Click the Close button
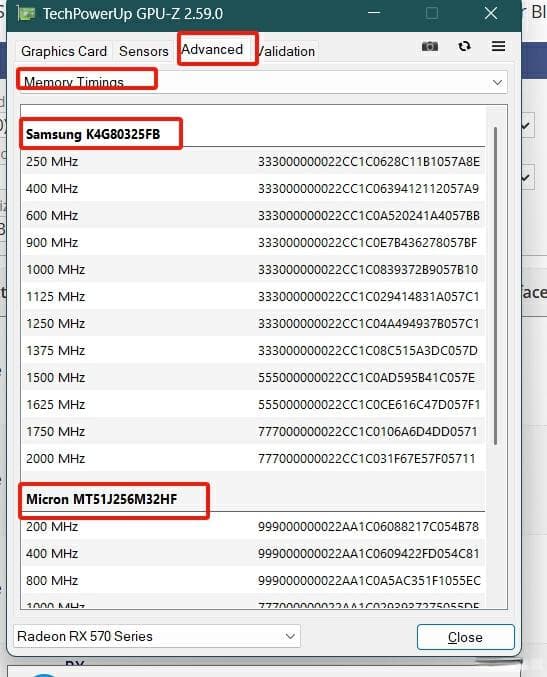The width and height of the screenshot is (547, 677). (x=465, y=637)
